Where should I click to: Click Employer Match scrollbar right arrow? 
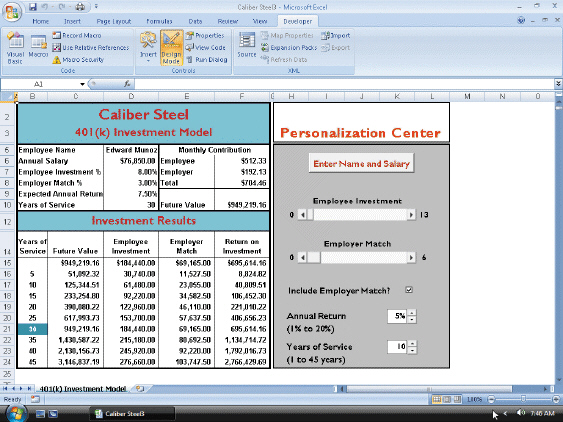pyautogui.click(x=411, y=258)
